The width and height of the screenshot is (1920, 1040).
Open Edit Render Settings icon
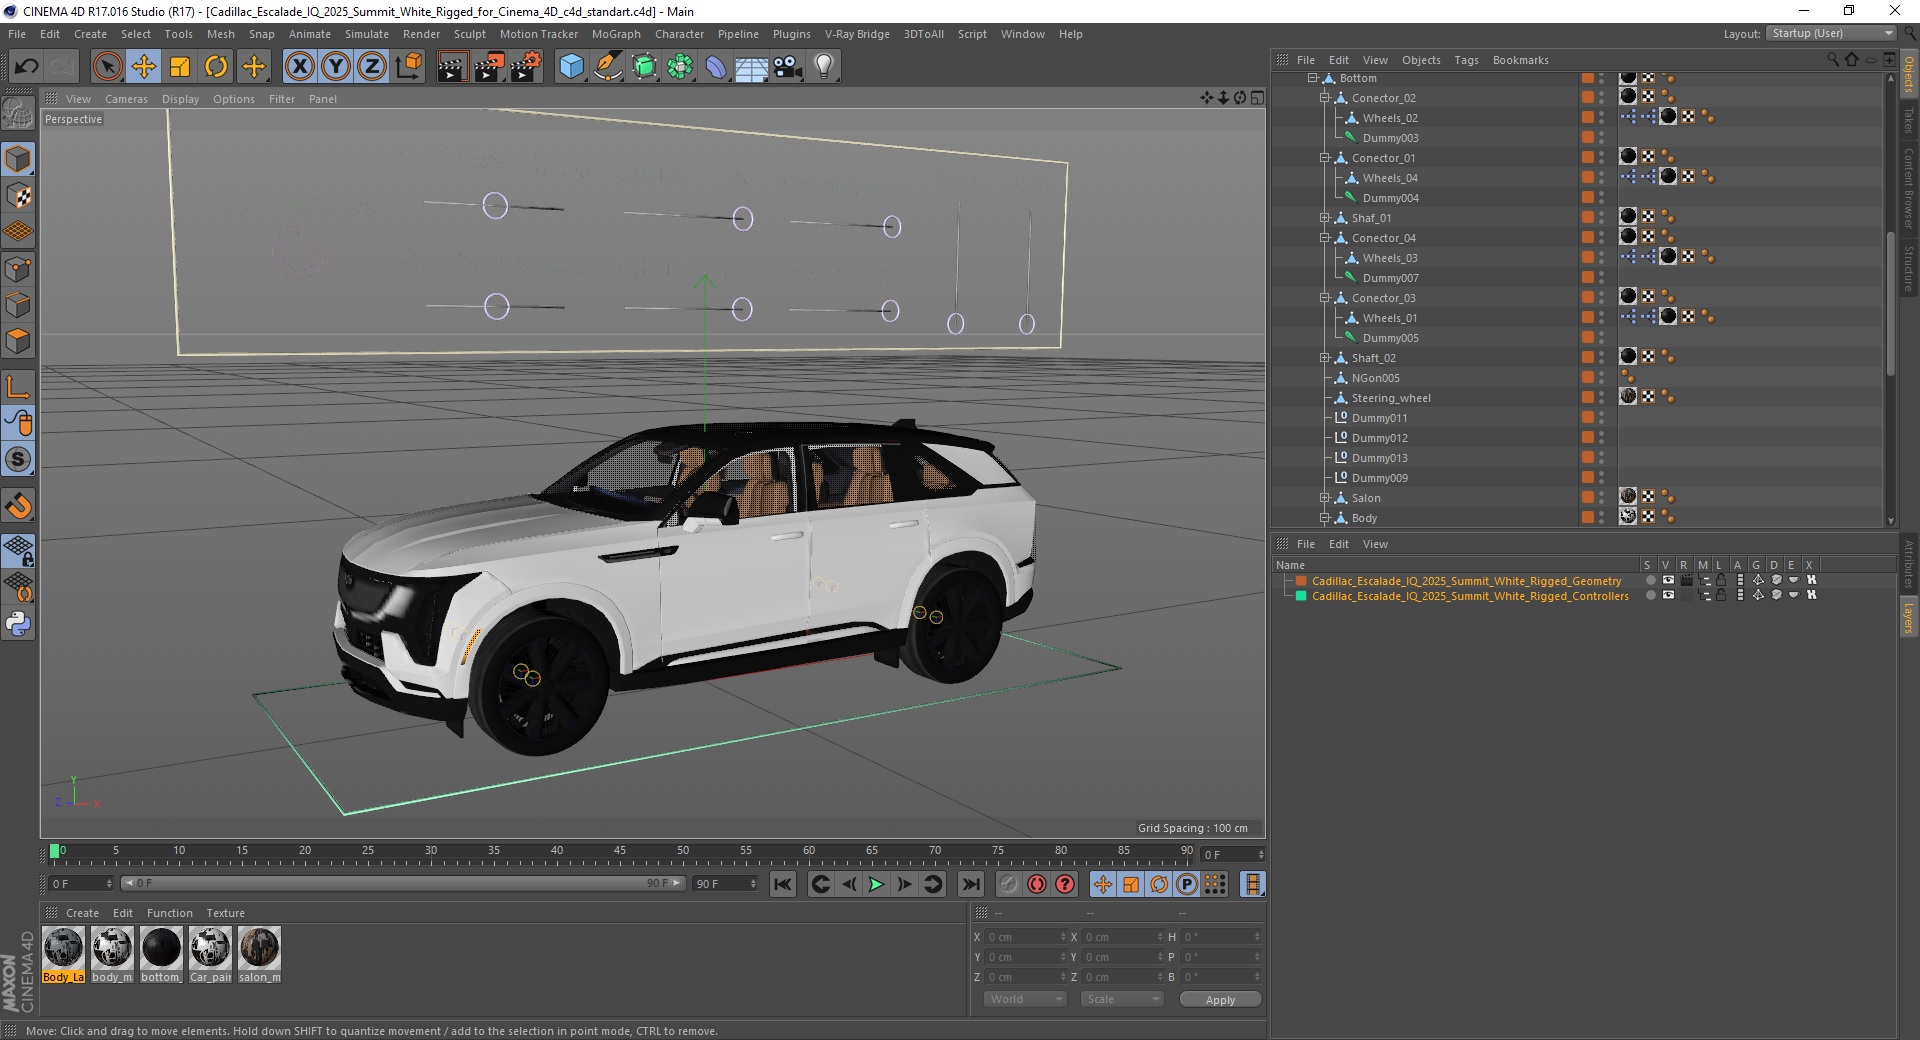526,67
